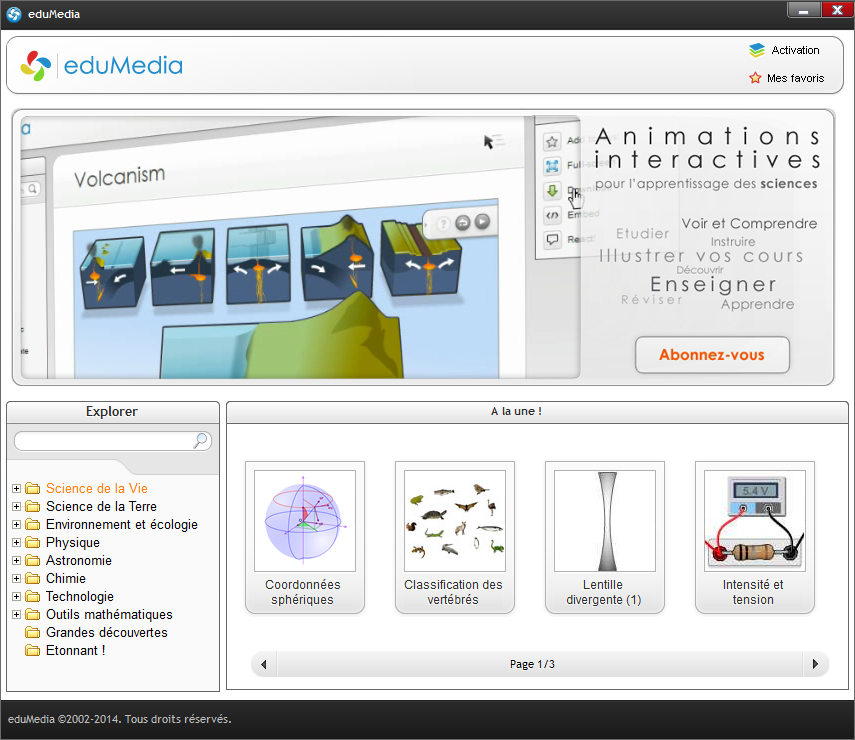This screenshot has width=855, height=740.
Task: Close the eduMedia window
Action: (x=838, y=10)
